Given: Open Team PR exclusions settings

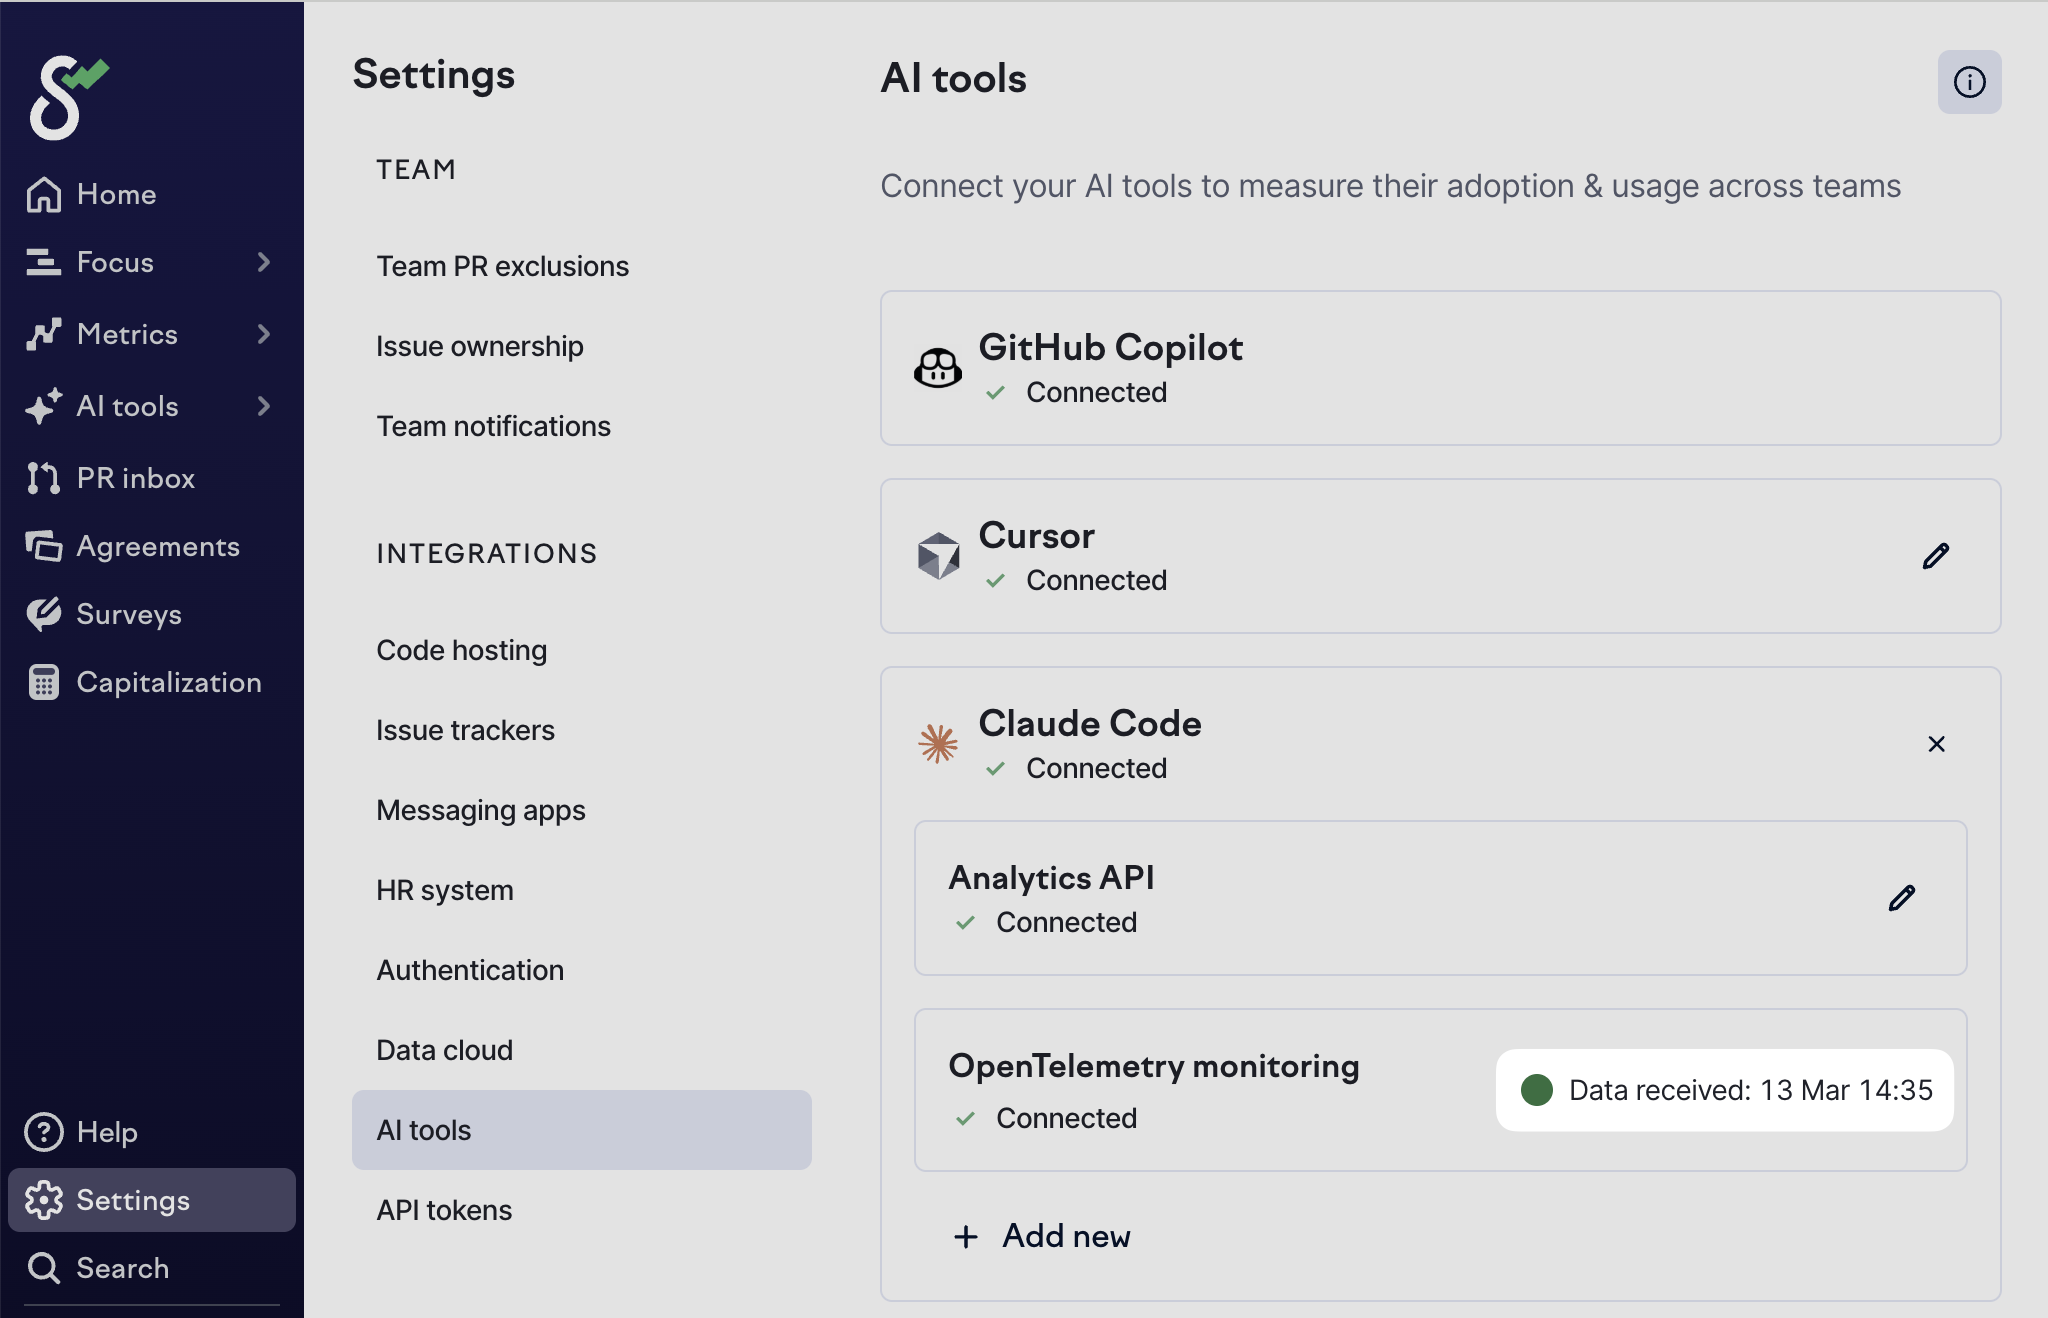Looking at the screenshot, I should pyautogui.click(x=502, y=266).
